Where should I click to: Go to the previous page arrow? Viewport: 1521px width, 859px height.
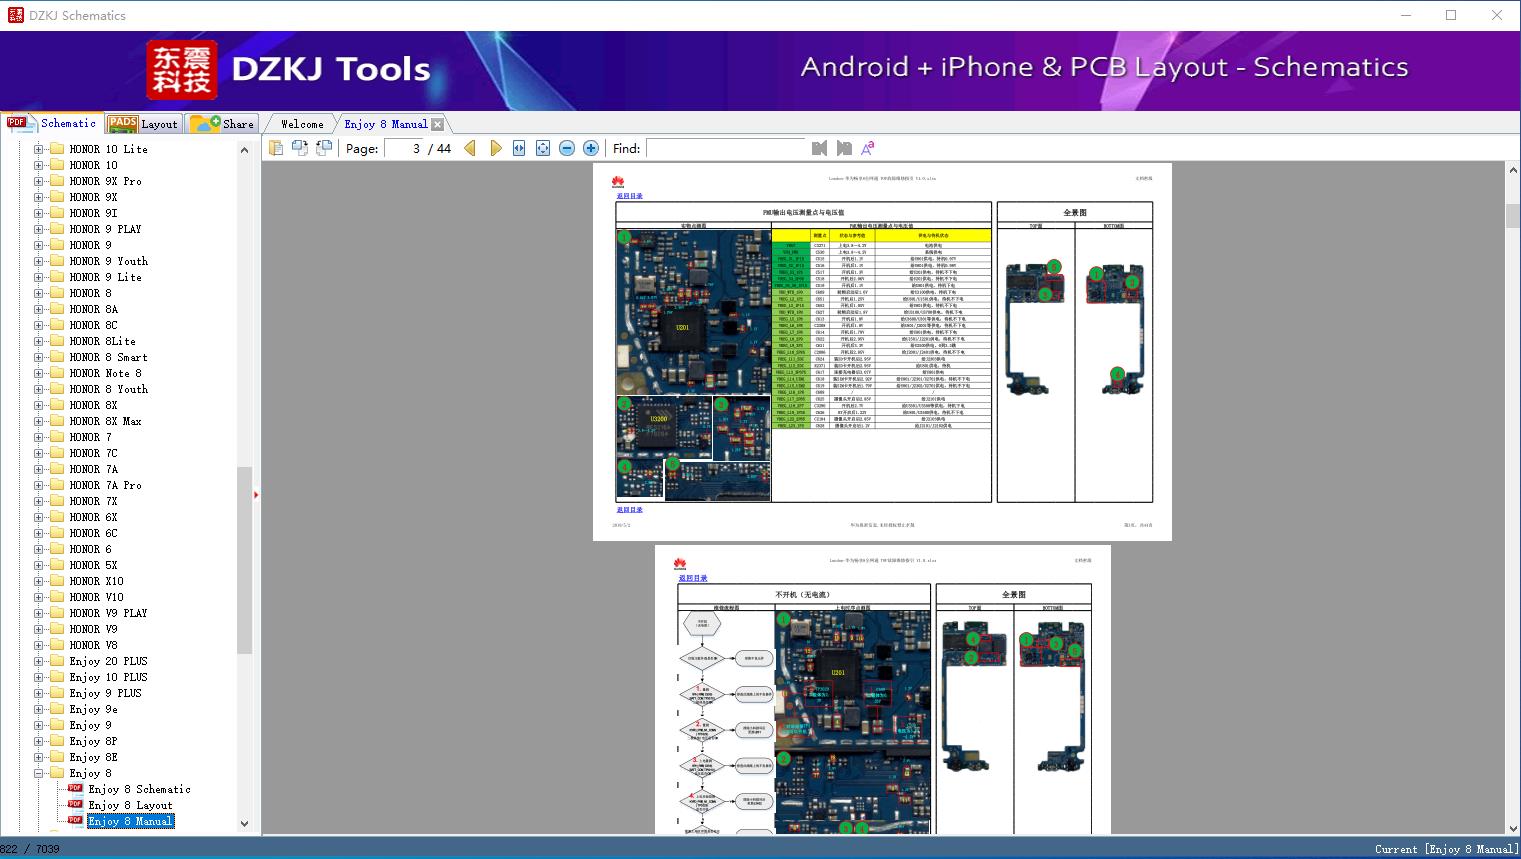(470, 148)
